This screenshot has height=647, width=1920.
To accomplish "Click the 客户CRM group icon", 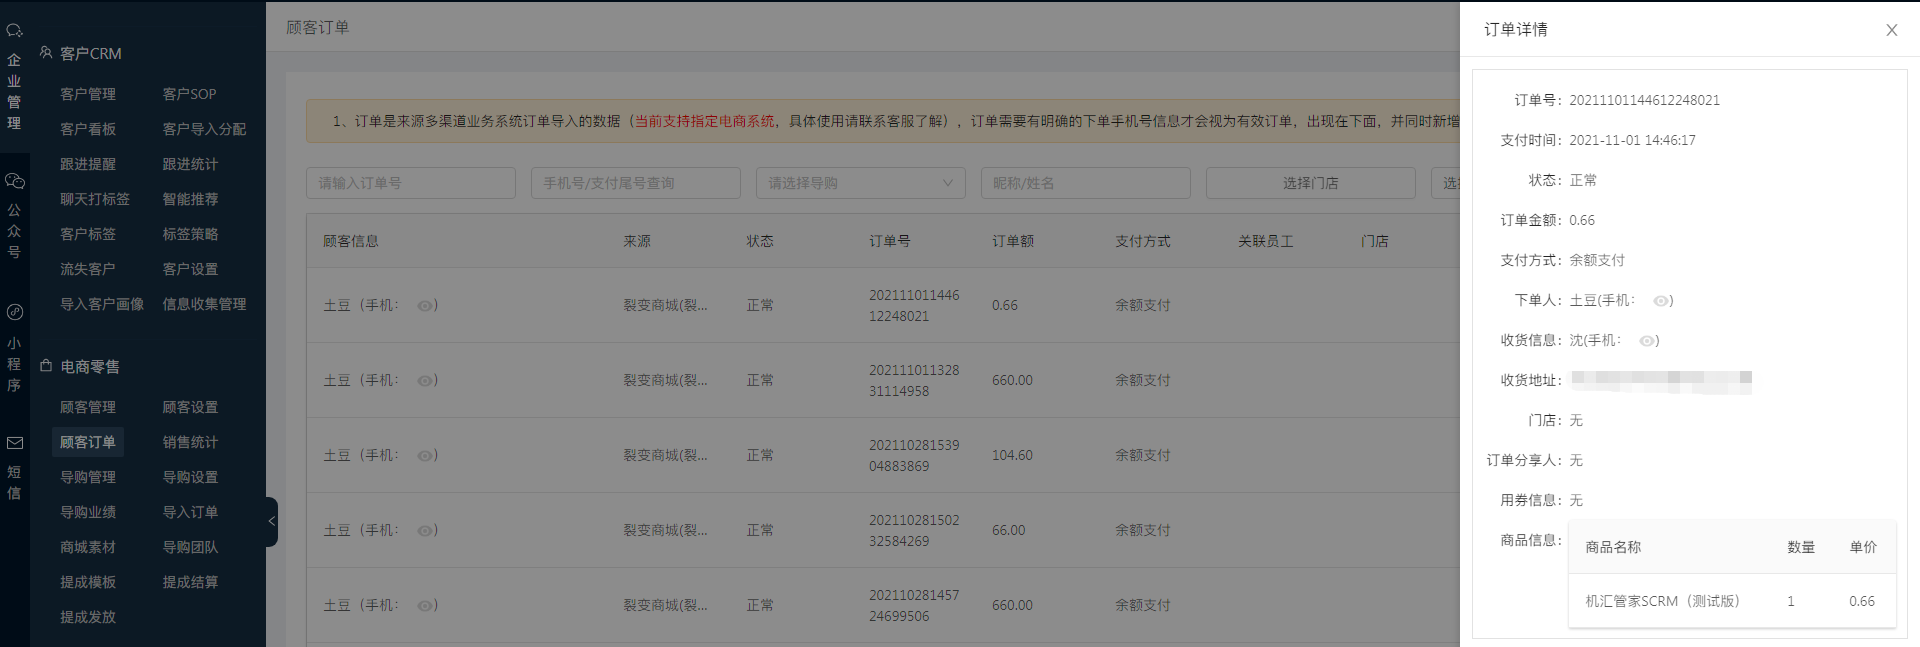I will click(46, 53).
